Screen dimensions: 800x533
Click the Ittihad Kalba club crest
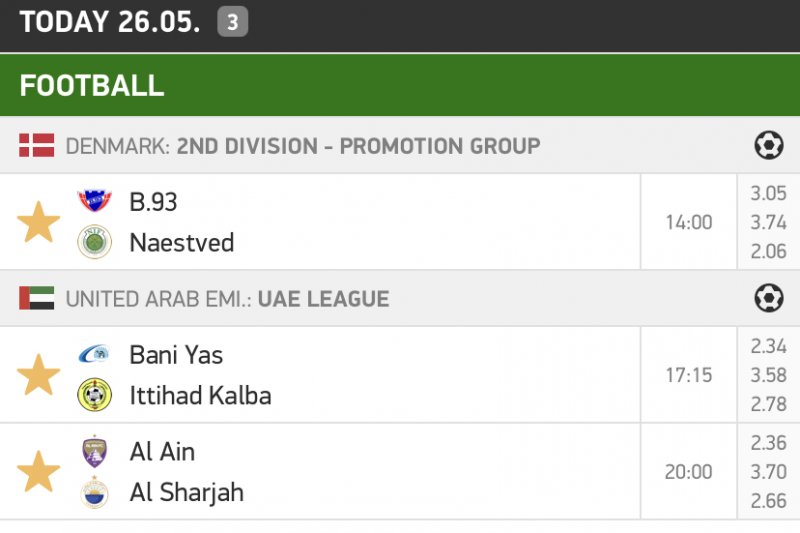click(94, 396)
